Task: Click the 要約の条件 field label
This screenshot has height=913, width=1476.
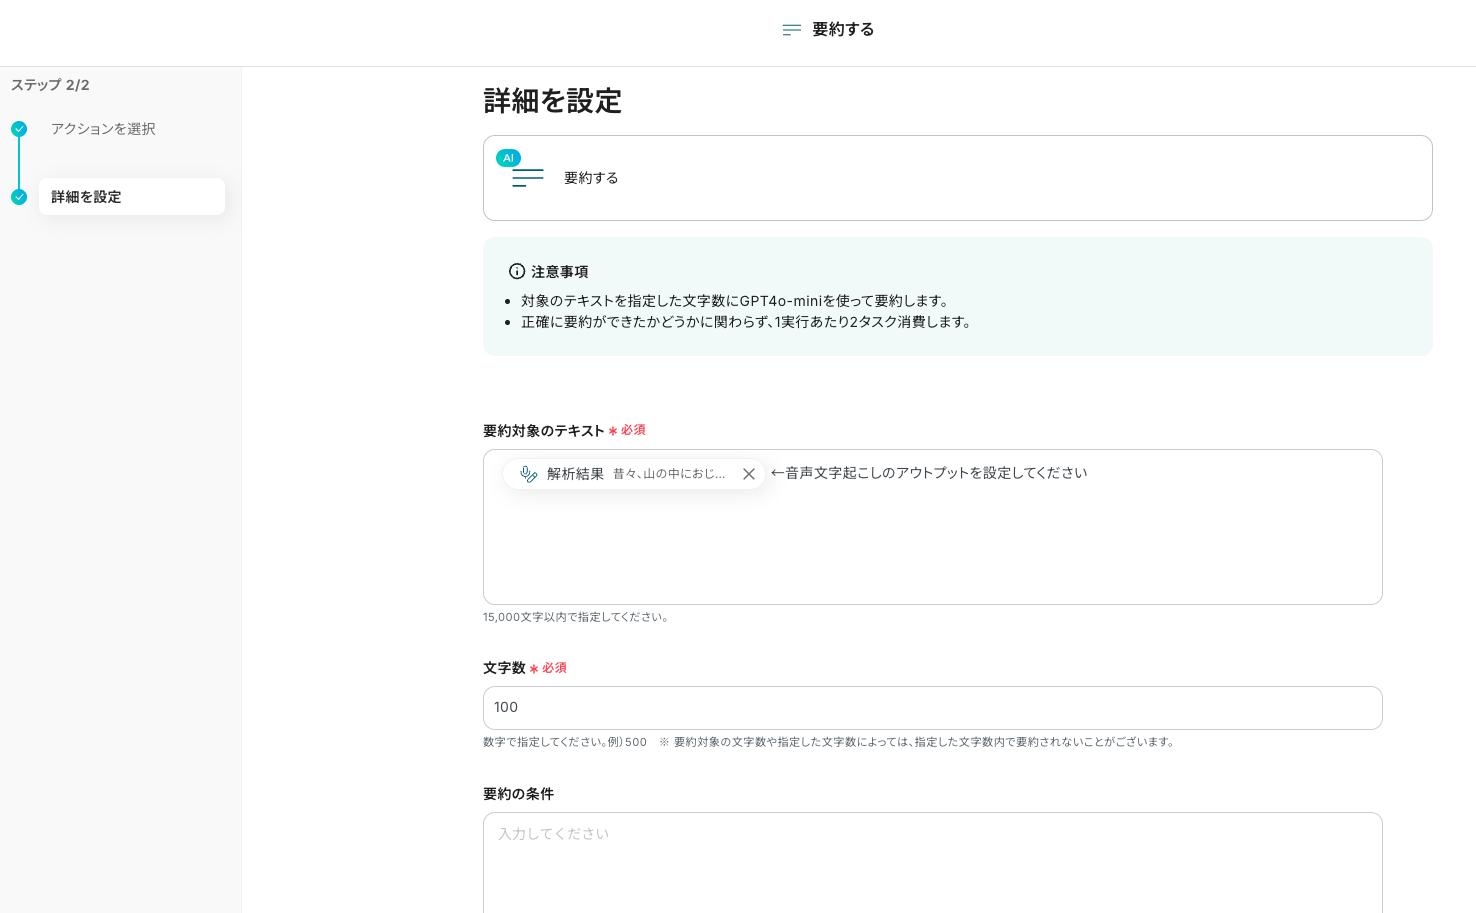Action: 518,794
